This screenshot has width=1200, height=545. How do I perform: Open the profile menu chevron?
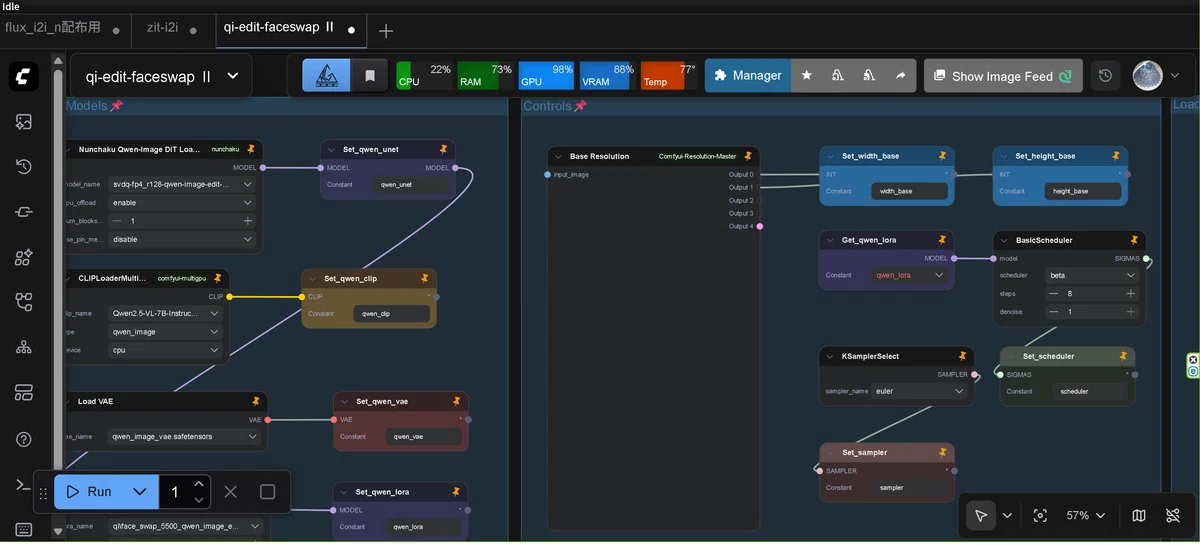tap(1175, 76)
